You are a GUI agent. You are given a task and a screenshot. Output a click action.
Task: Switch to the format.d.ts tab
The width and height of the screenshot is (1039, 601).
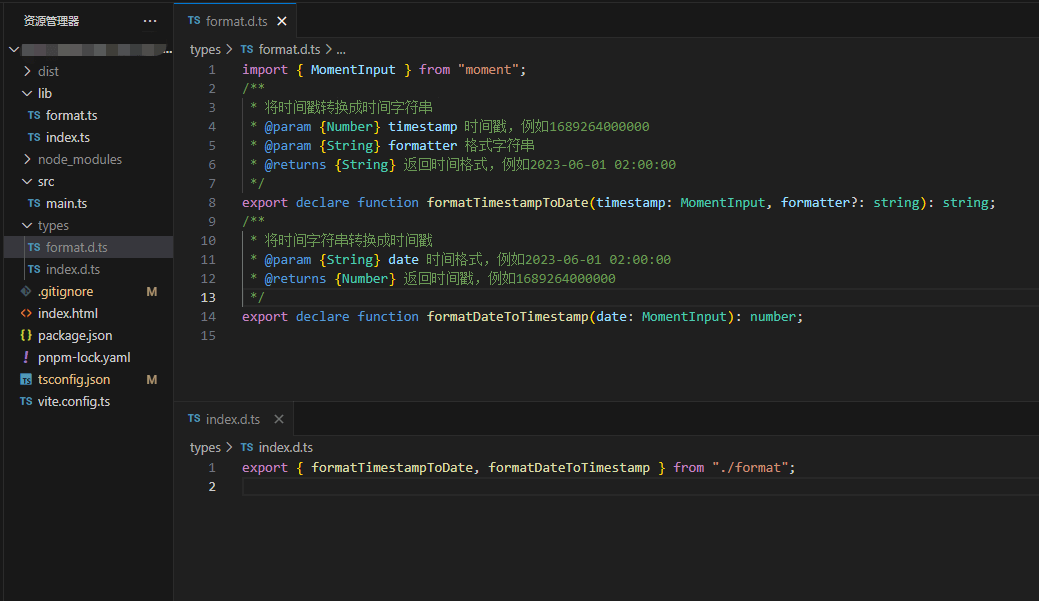228,21
